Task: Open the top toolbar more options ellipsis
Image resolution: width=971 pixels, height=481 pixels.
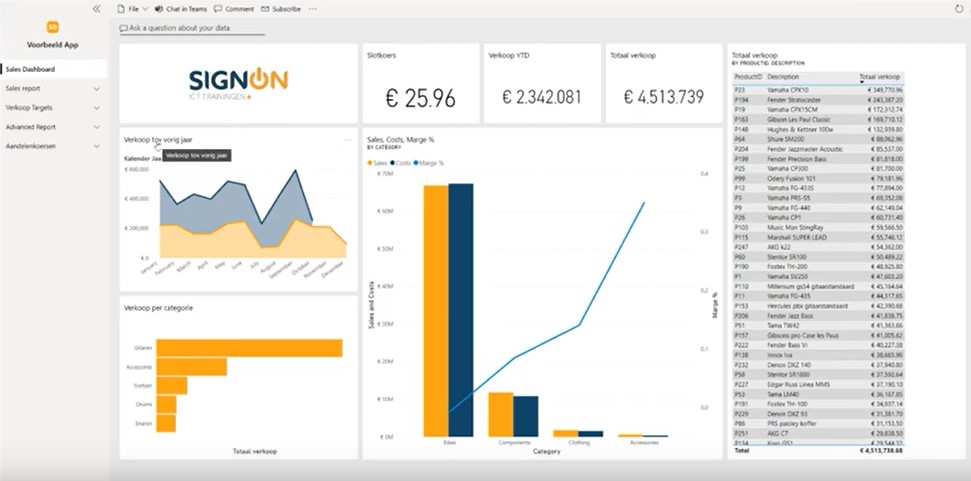Action: [313, 8]
